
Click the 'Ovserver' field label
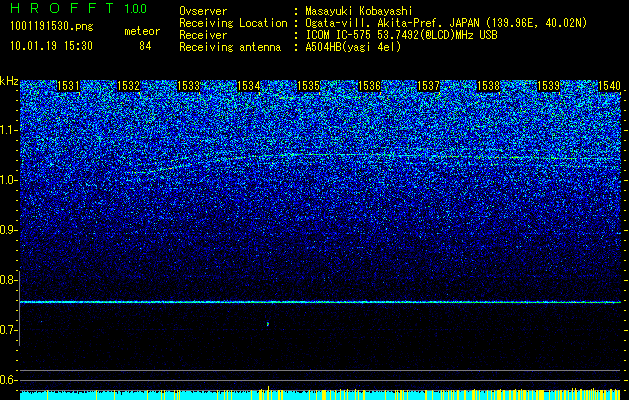(203, 11)
